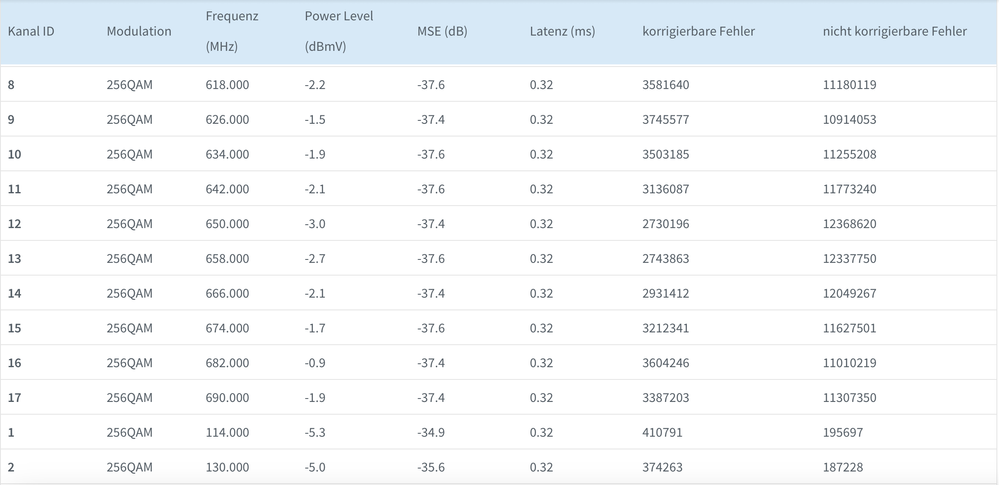Click the Kanal ID column header

click(x=31, y=31)
